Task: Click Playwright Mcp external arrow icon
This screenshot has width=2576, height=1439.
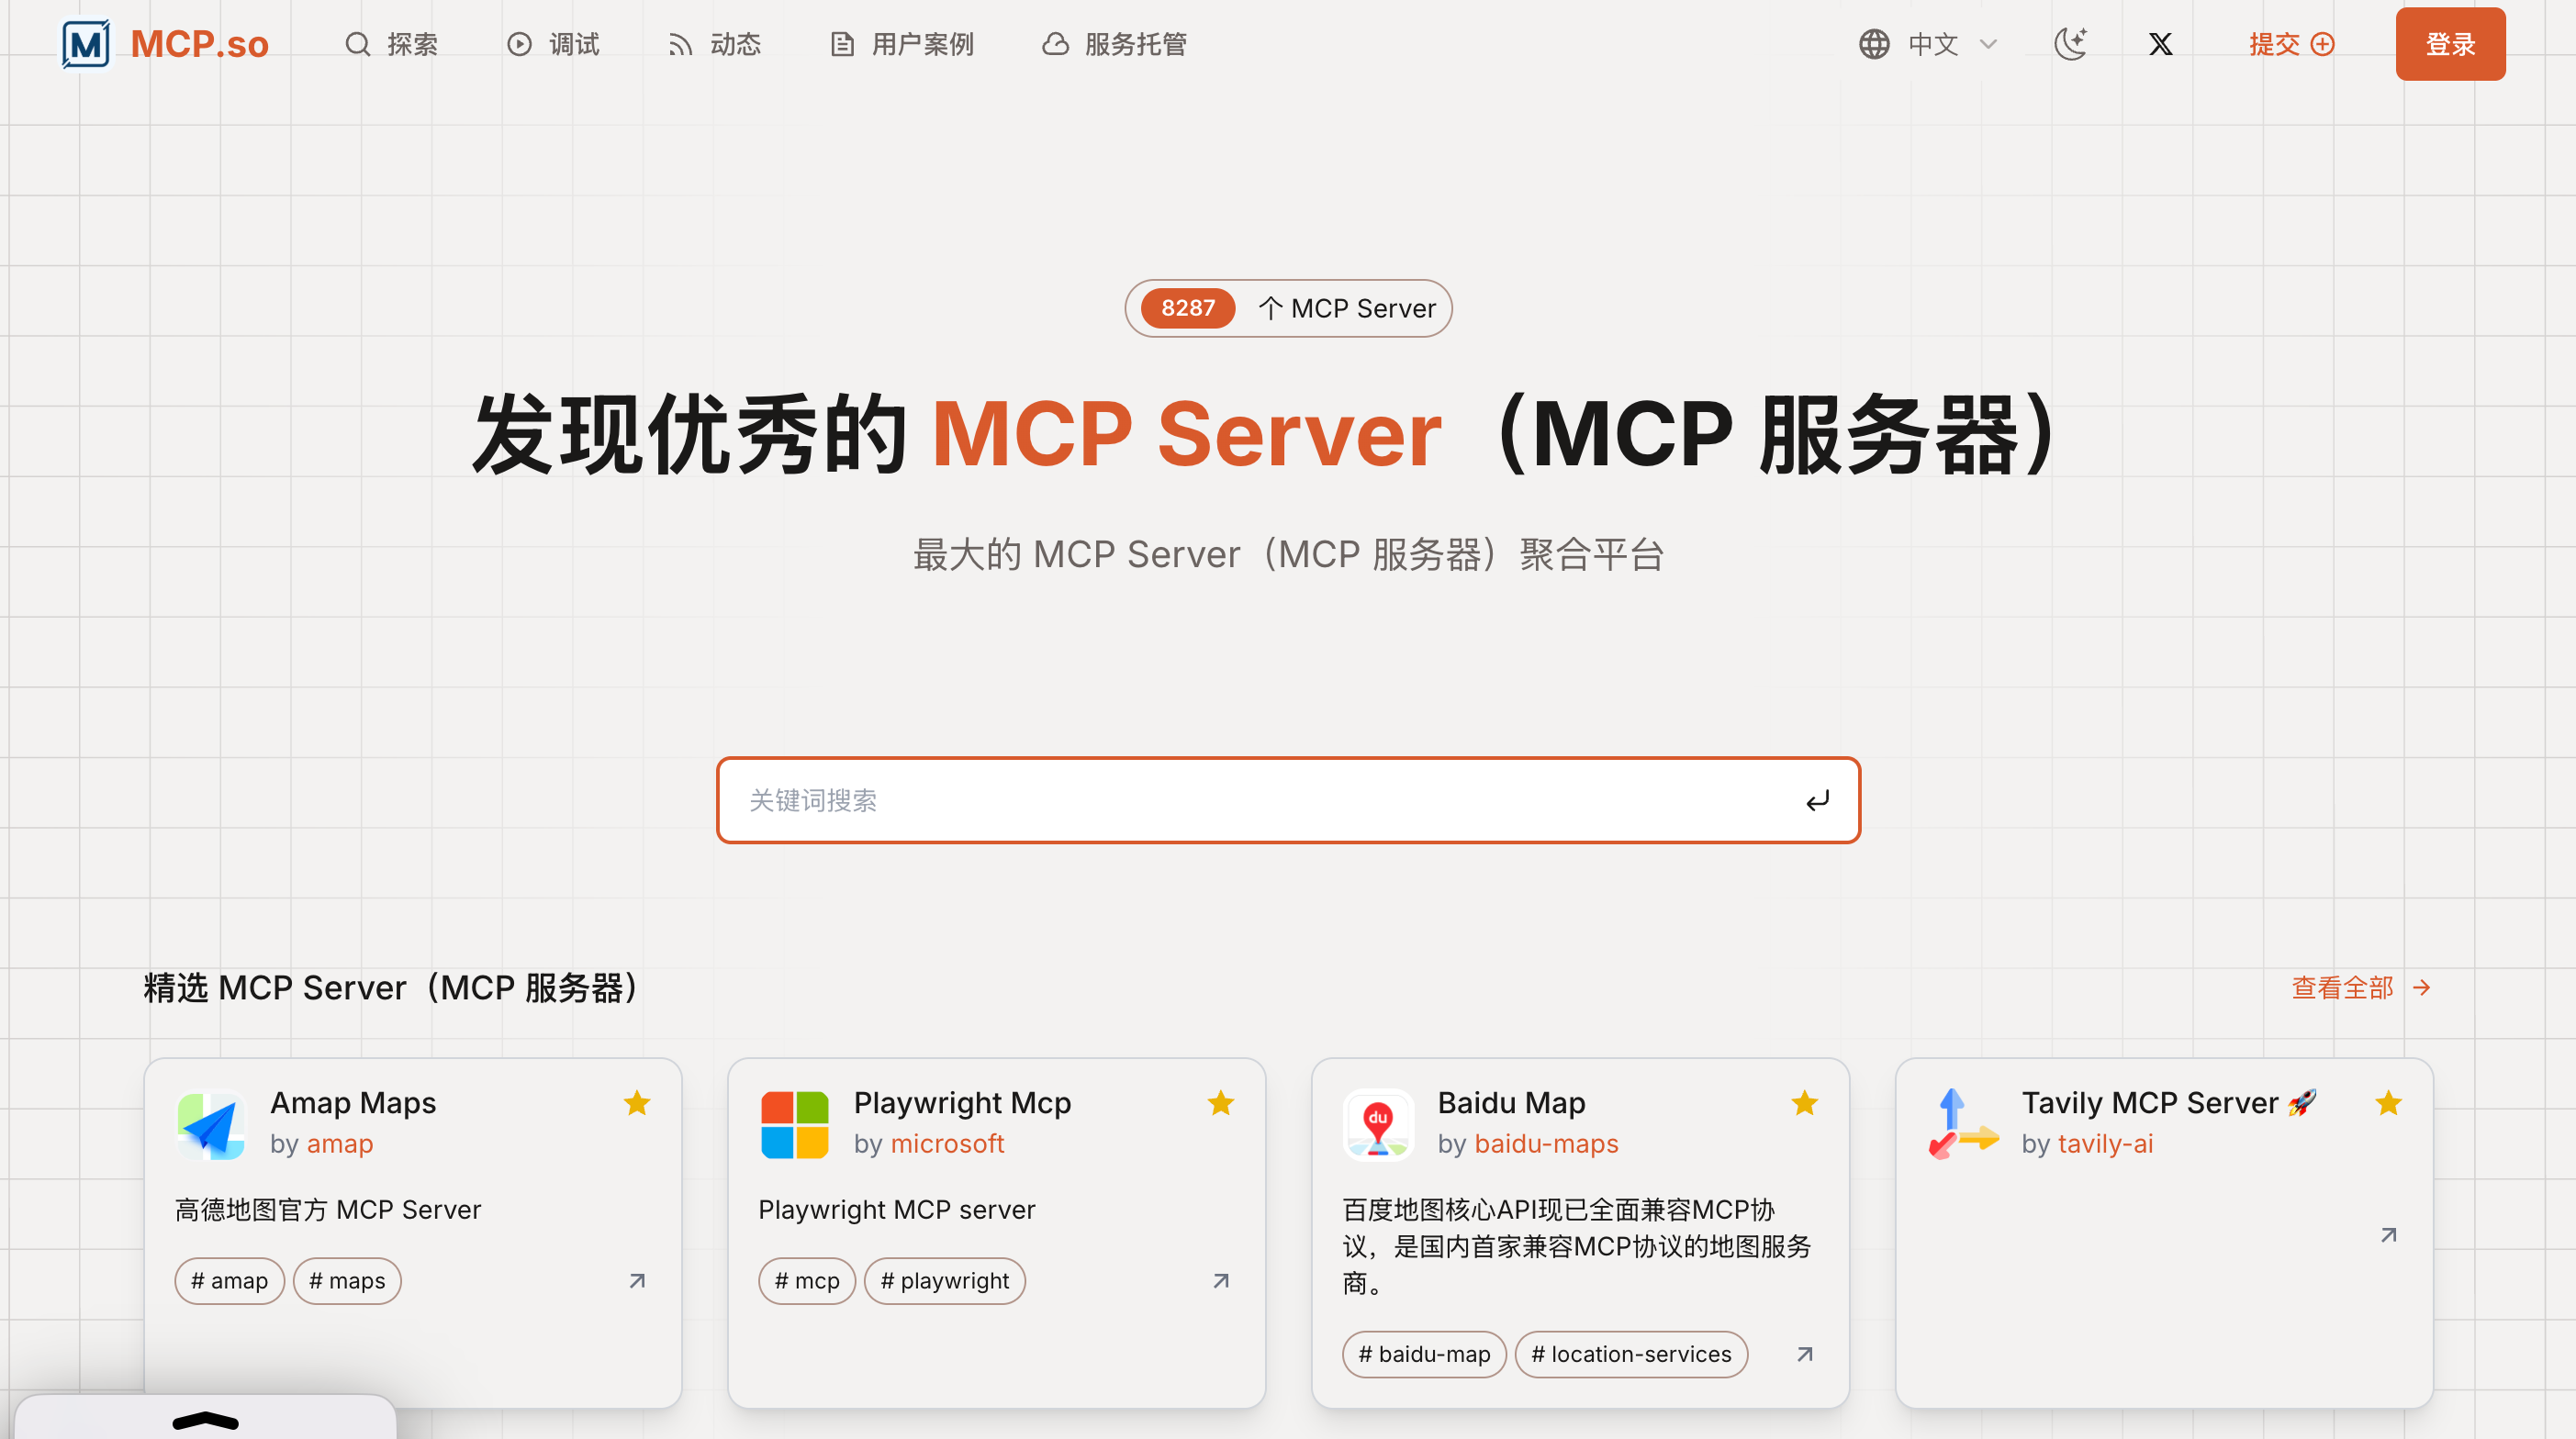Action: coord(1221,1281)
